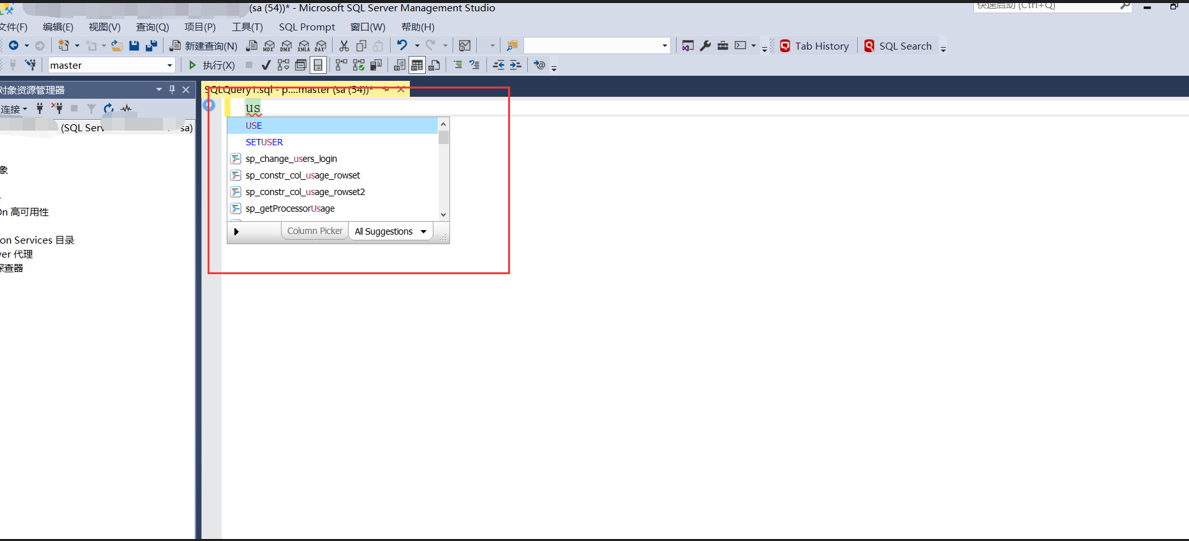Viewport: 1189px width, 541px height.
Task: Click the Parse checkmark icon
Action: tap(266, 65)
